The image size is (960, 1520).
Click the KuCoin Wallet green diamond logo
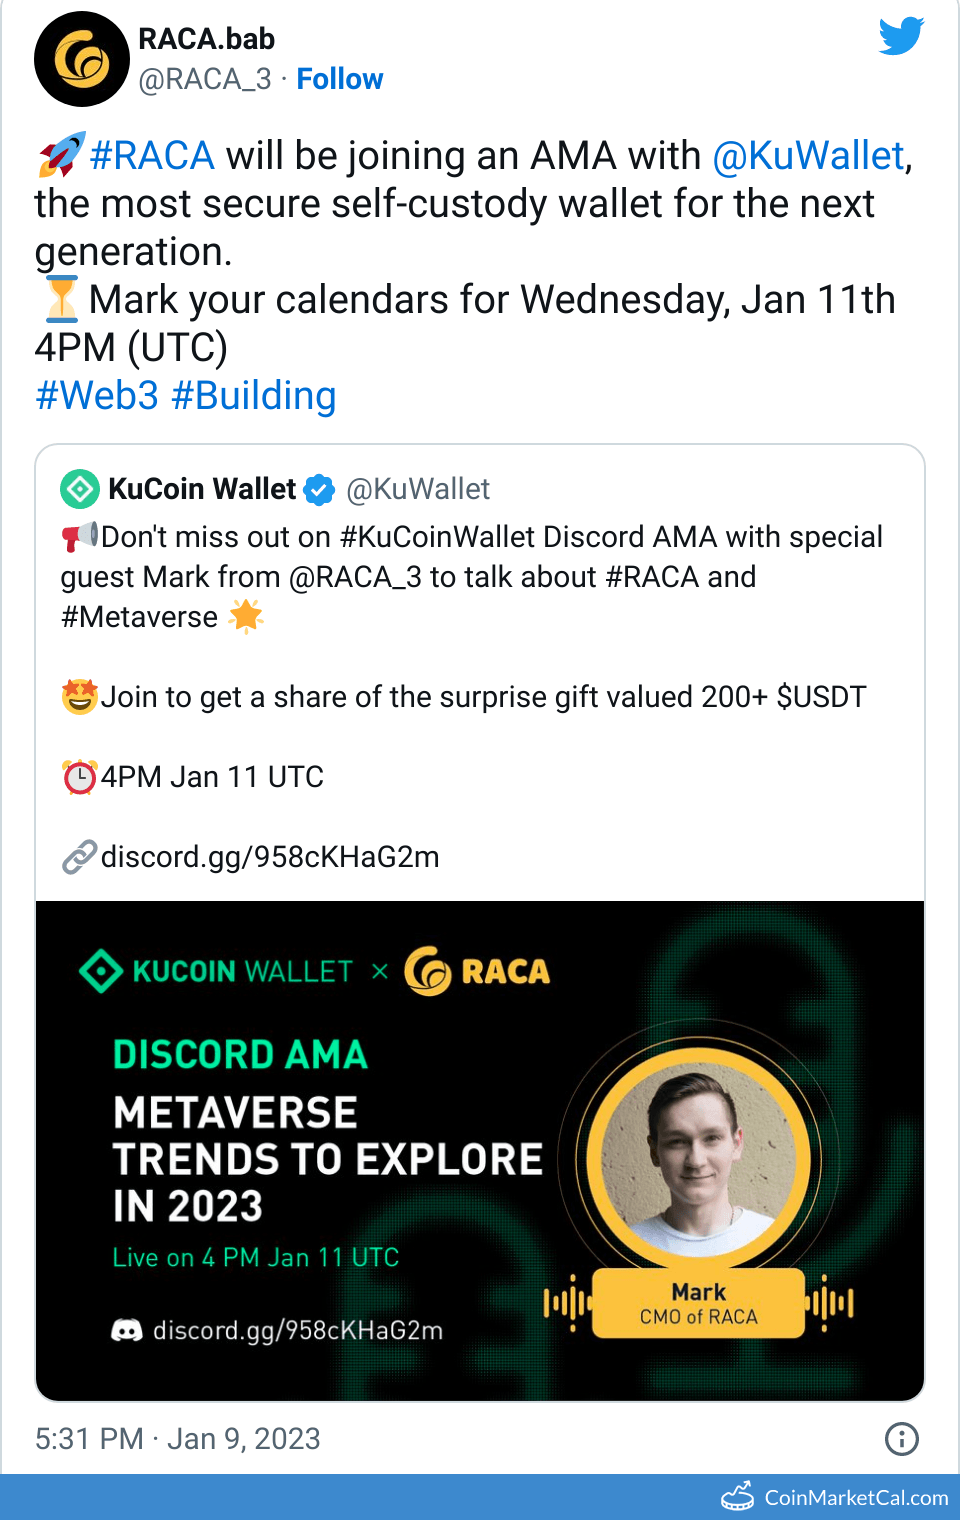point(78,489)
